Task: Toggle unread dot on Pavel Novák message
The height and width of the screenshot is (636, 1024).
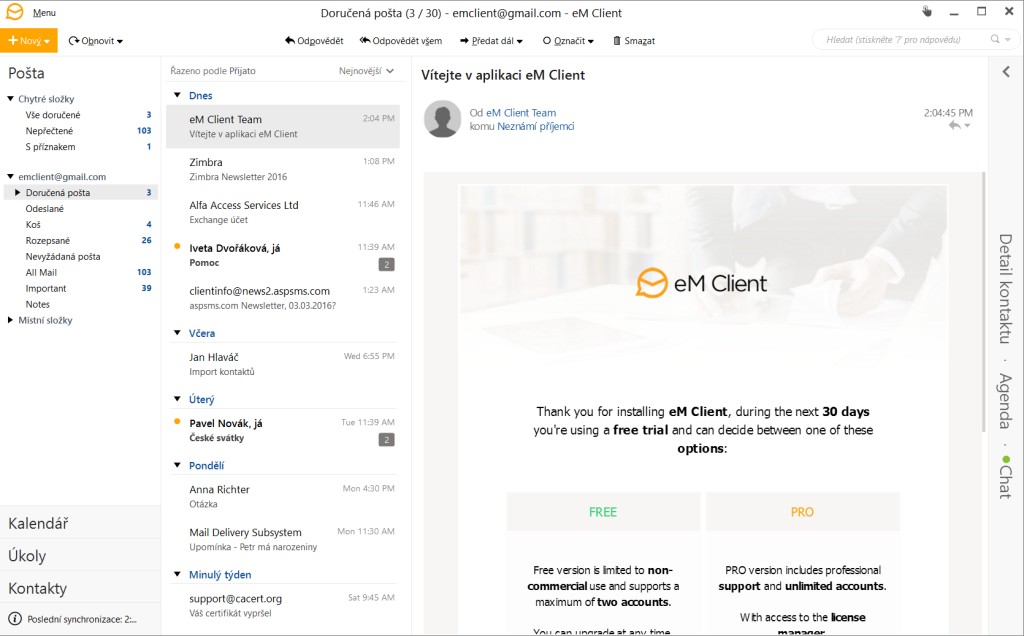Action: tap(177, 422)
